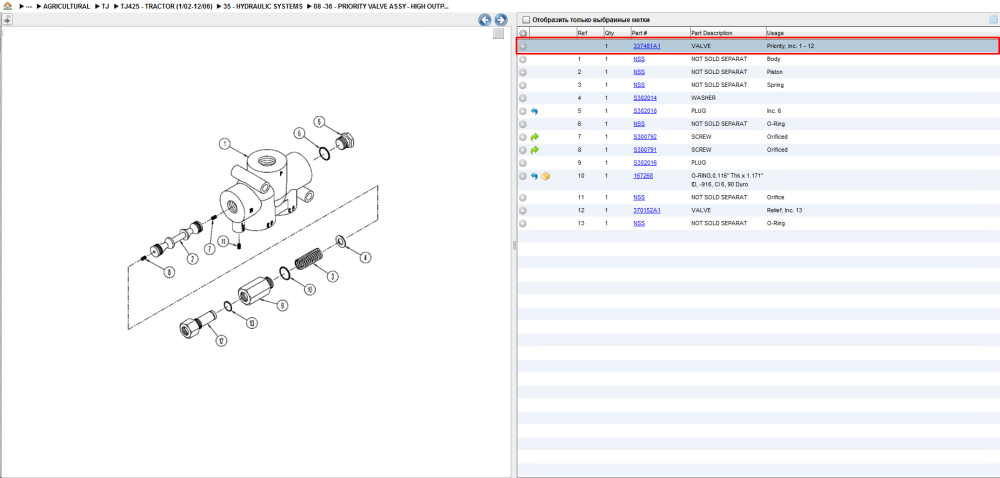Select the 'Priority, Inc. 1 - 12' usage text
The image size is (1000, 478).
point(790,47)
